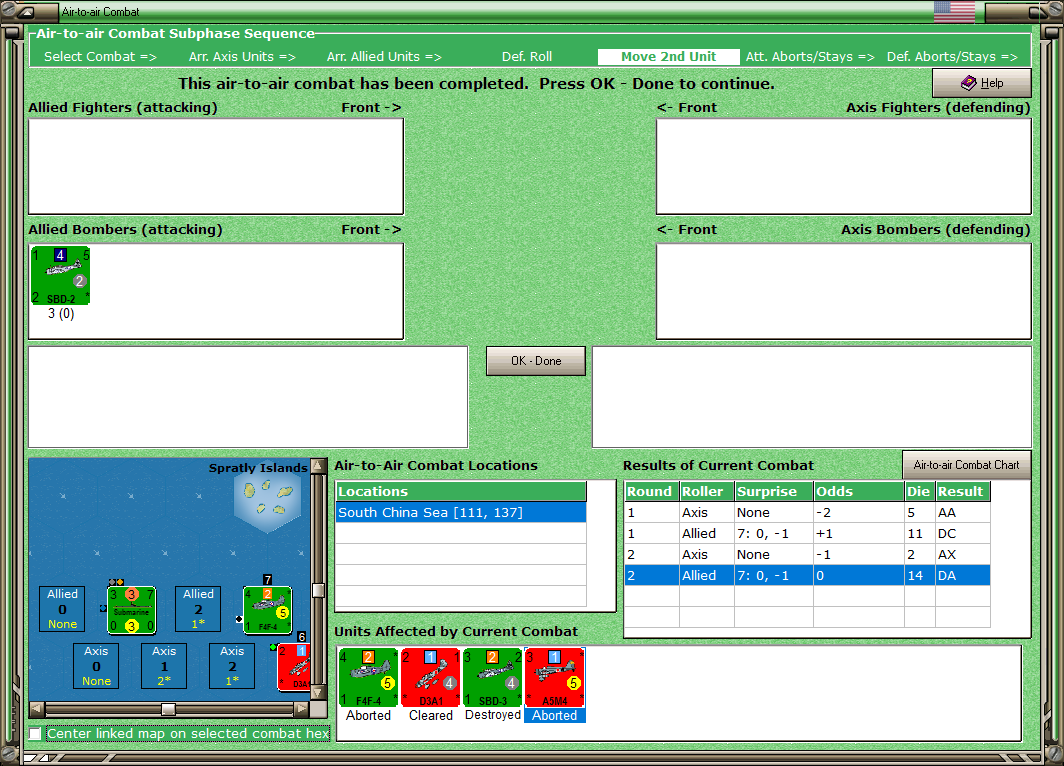Click inside Axis Bombers defending box
The width and height of the screenshot is (1064, 766).
click(x=843, y=291)
